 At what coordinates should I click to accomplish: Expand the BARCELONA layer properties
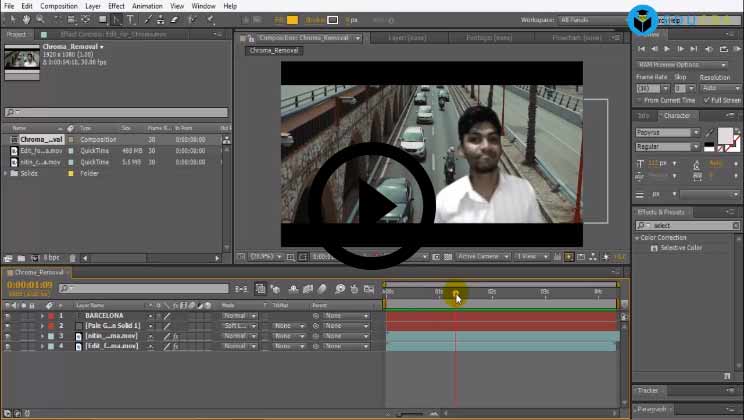pos(42,315)
